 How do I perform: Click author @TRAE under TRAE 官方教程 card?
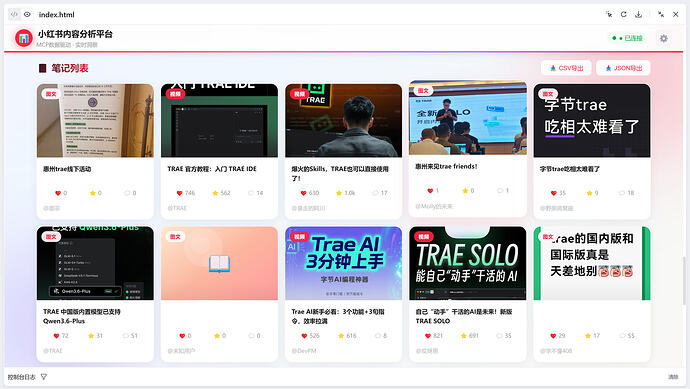tap(177, 208)
